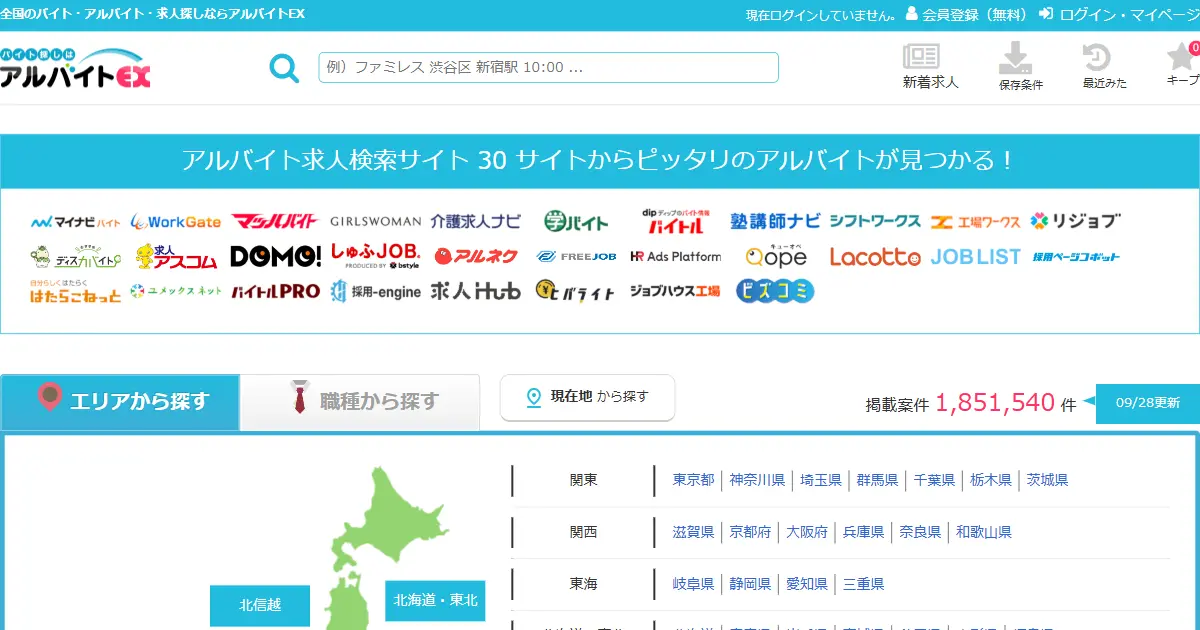The height and width of the screenshot is (630, 1200).
Task: Click the はたらこねっと logo
Action: click(x=76, y=292)
